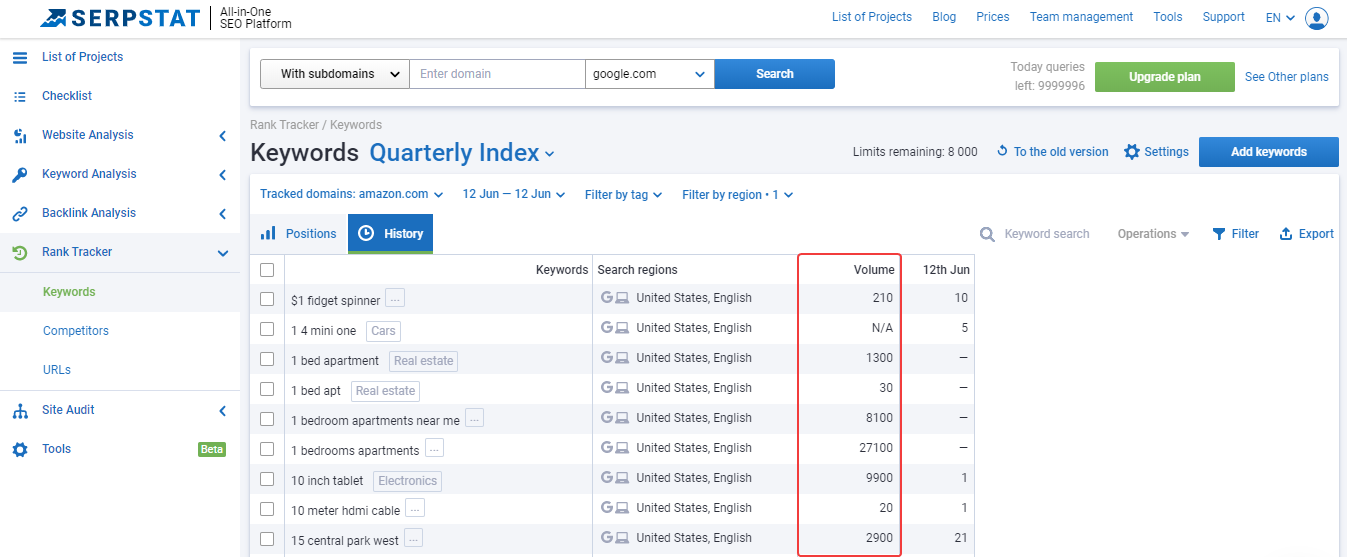Click the Enter domain input field
1347x557 pixels.
tap(497, 74)
